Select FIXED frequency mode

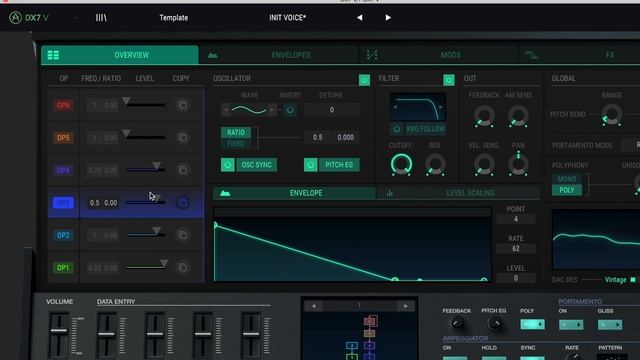pos(236,143)
